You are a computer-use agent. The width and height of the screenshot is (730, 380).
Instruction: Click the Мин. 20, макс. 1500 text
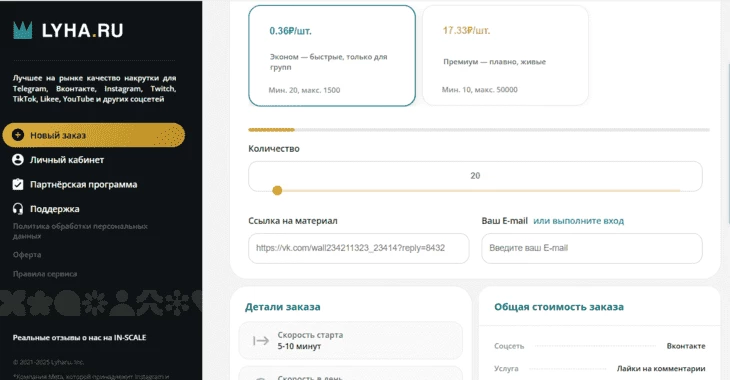point(304,90)
